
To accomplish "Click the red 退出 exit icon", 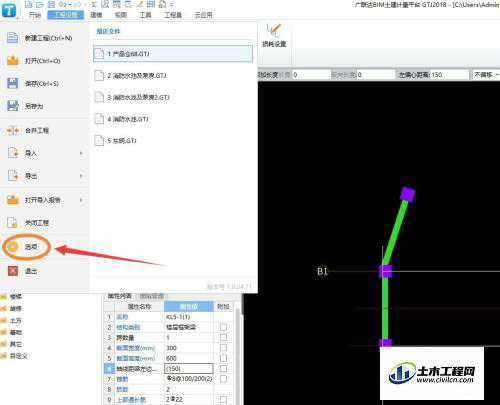I will pos(13,271).
